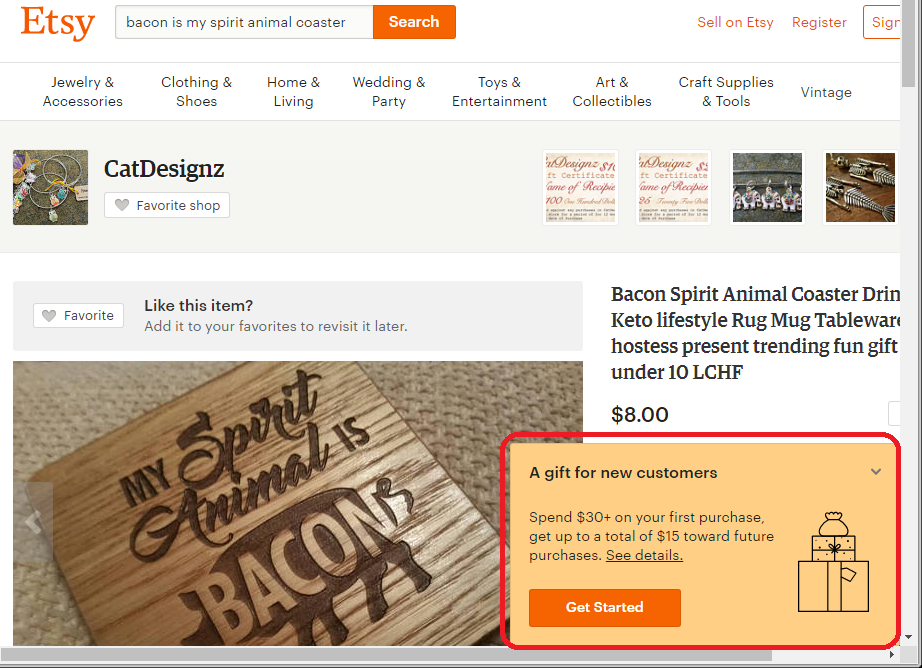Open Toys & Entertainment category
This screenshot has width=922, height=668.
click(x=499, y=92)
